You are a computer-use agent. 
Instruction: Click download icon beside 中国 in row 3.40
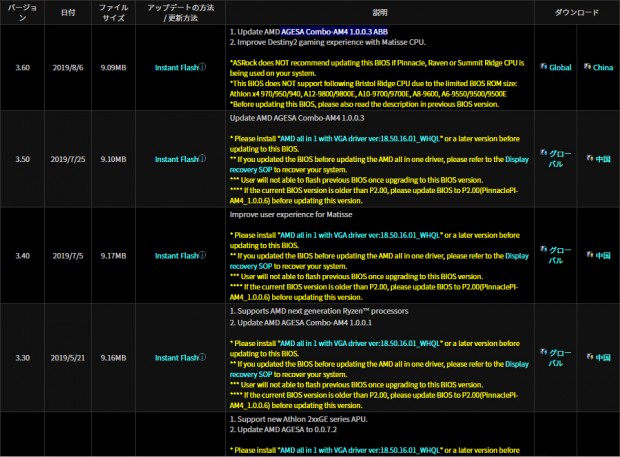pyautogui.click(x=590, y=255)
